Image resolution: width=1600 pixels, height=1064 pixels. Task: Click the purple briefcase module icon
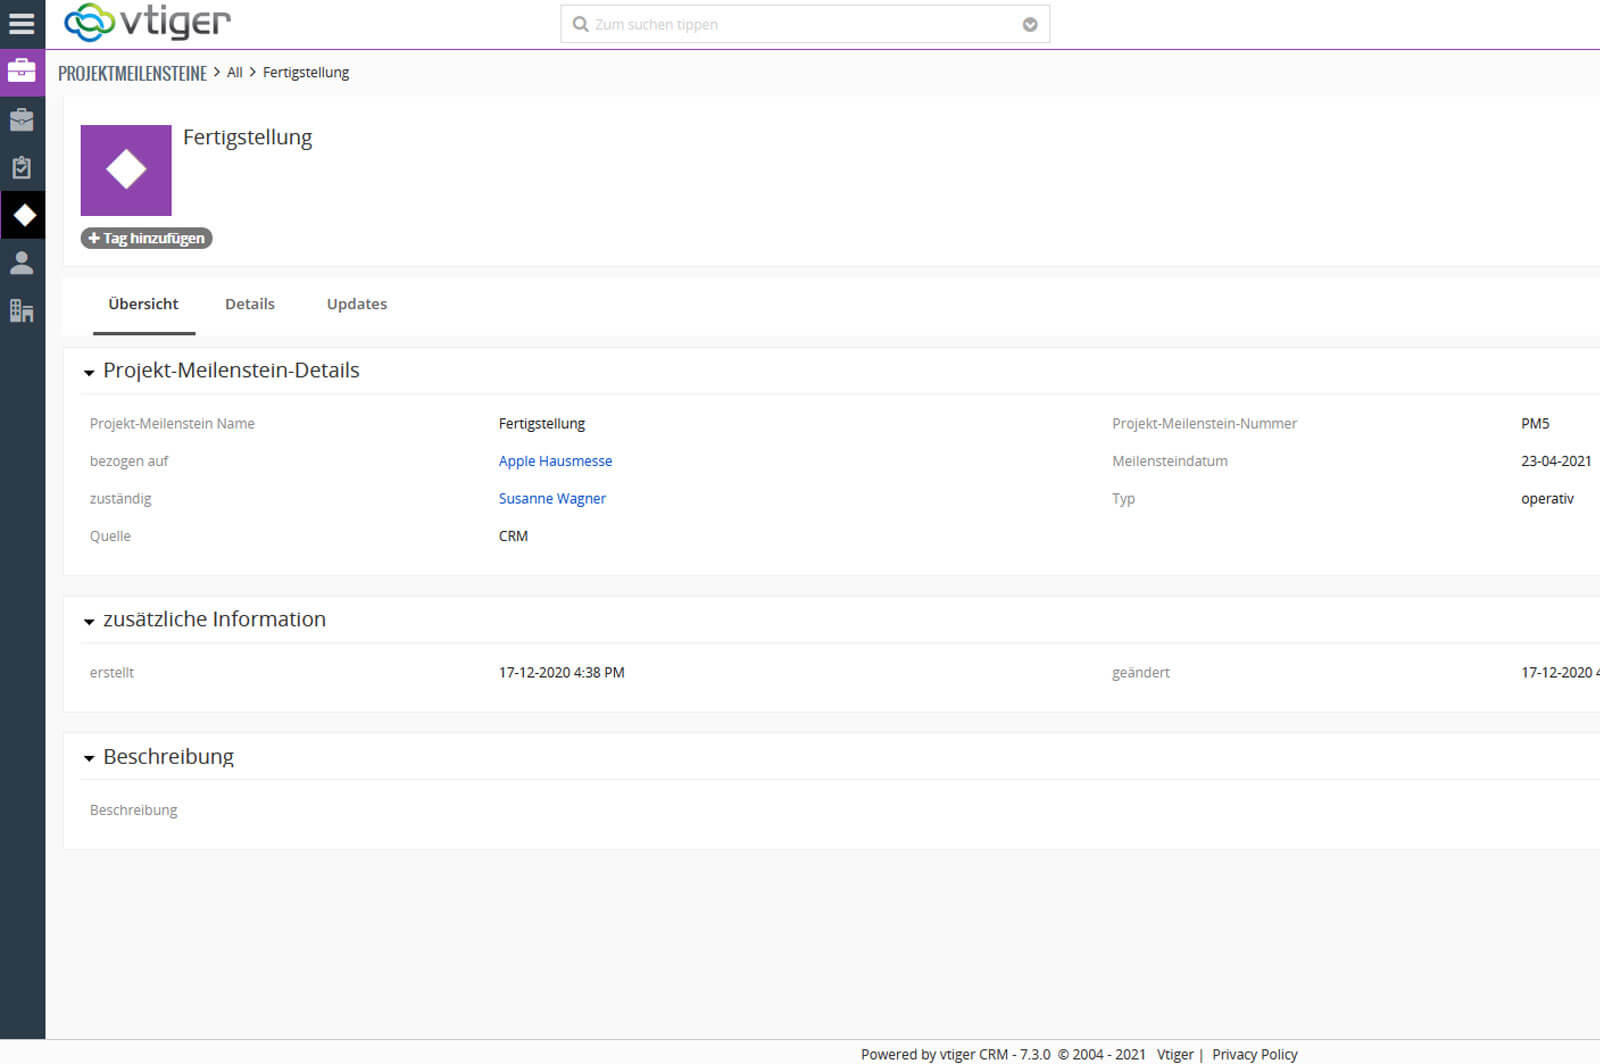tap(22, 72)
